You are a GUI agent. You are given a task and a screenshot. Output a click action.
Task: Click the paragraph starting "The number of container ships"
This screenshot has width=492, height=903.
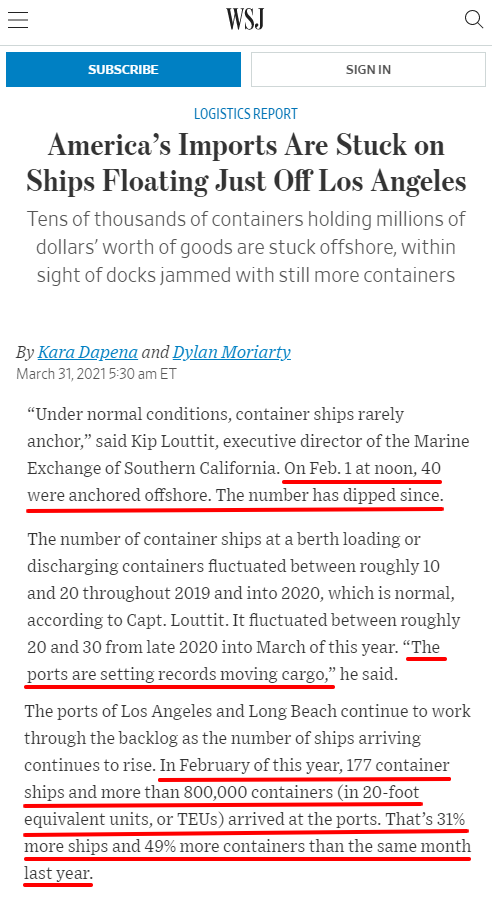tap(244, 606)
